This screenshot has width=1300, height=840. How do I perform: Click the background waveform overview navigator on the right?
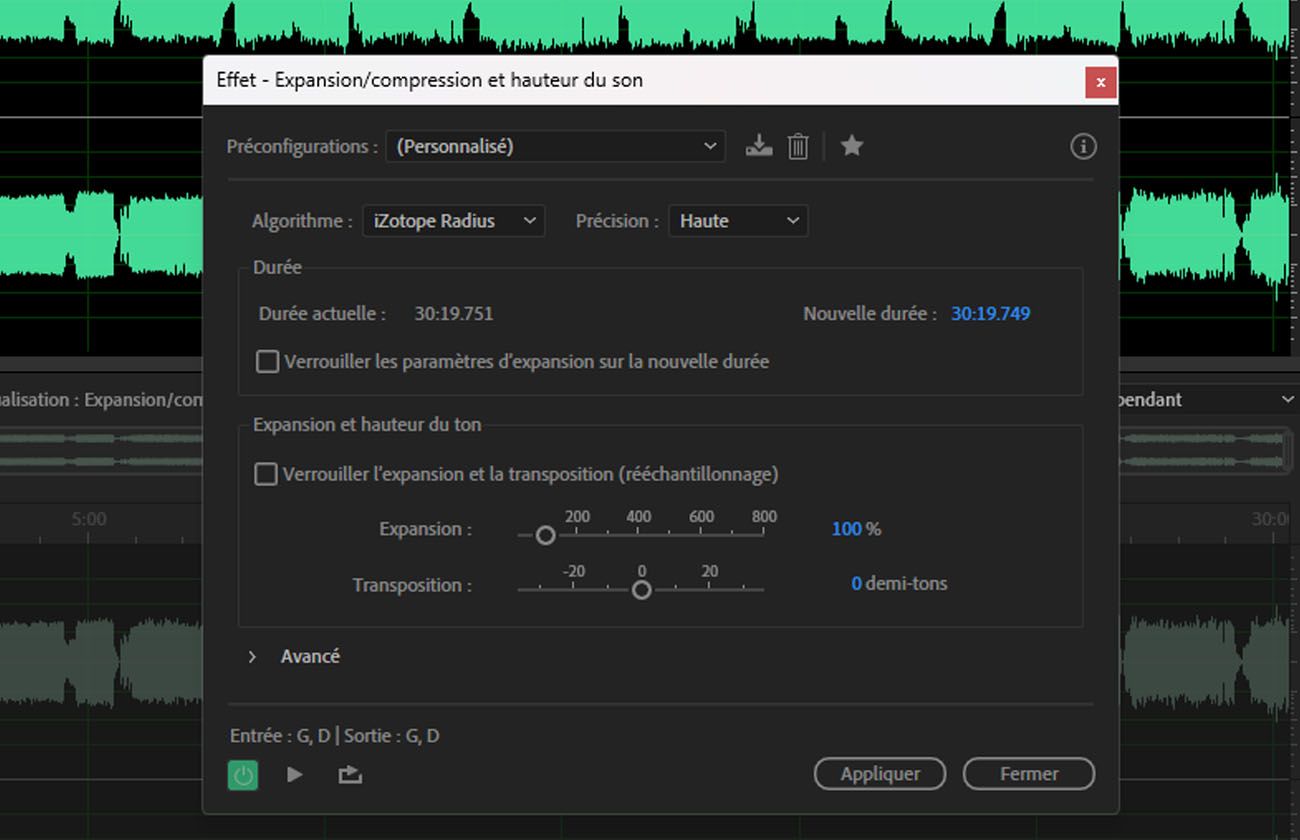tap(1206, 450)
